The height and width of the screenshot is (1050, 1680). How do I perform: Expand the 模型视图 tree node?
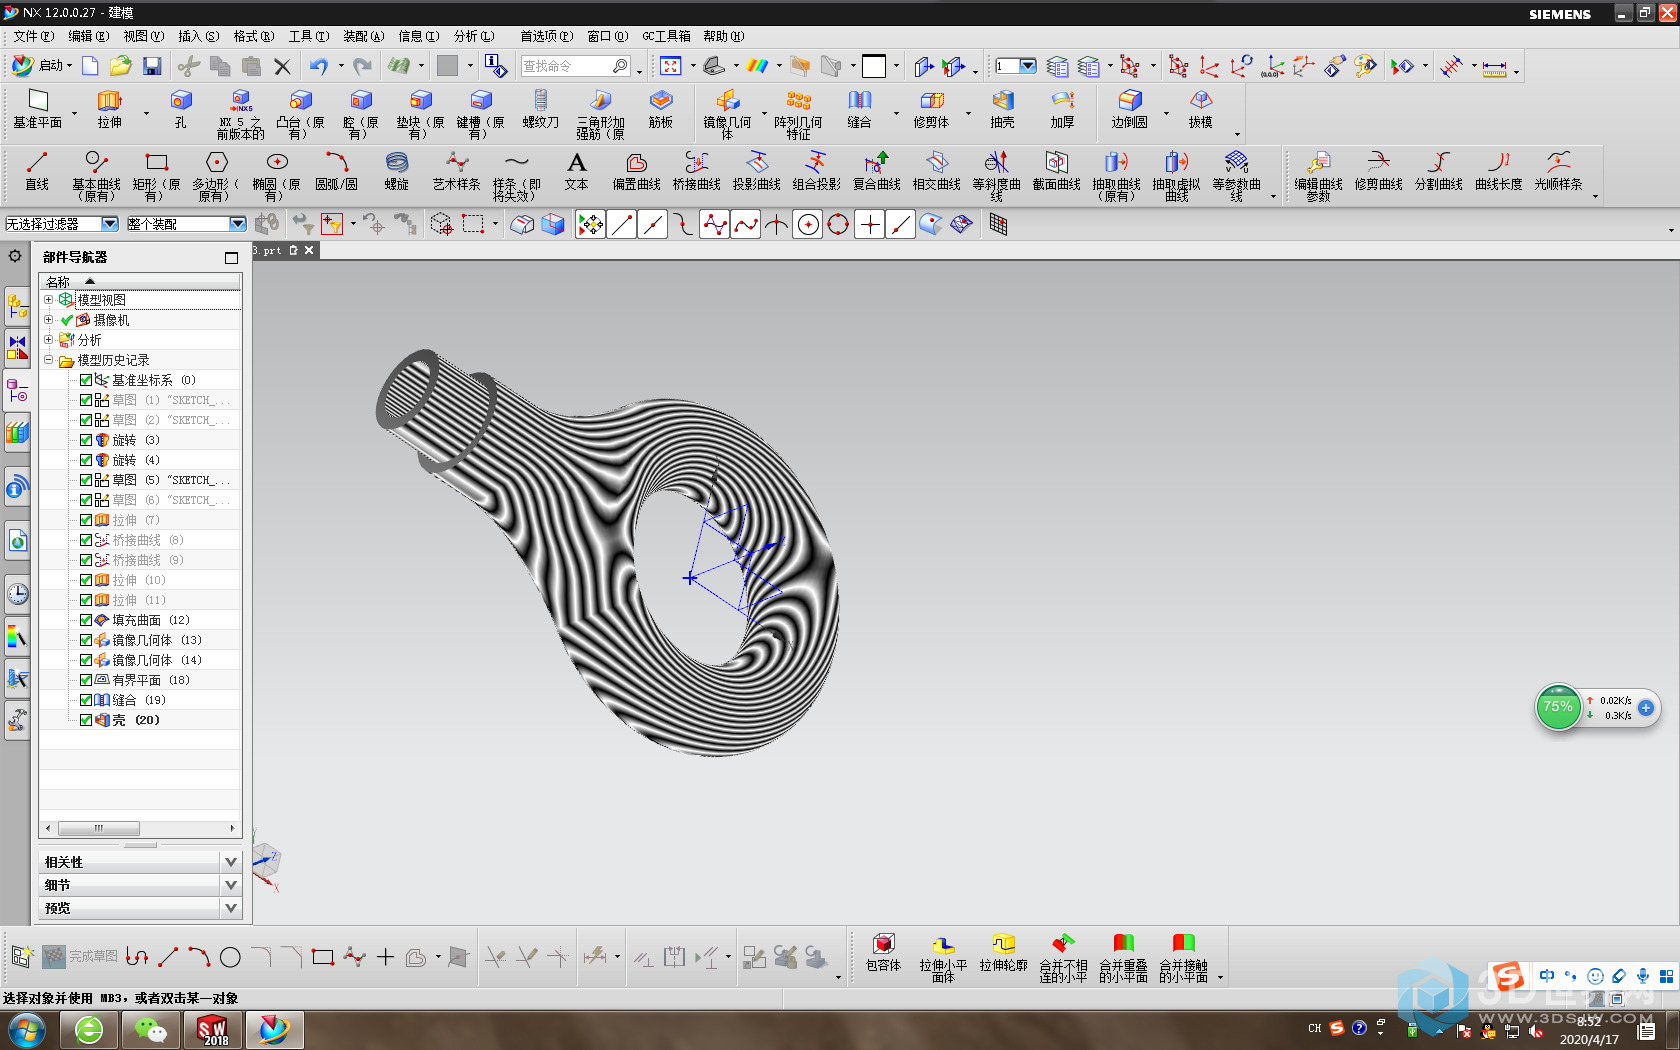(x=48, y=299)
